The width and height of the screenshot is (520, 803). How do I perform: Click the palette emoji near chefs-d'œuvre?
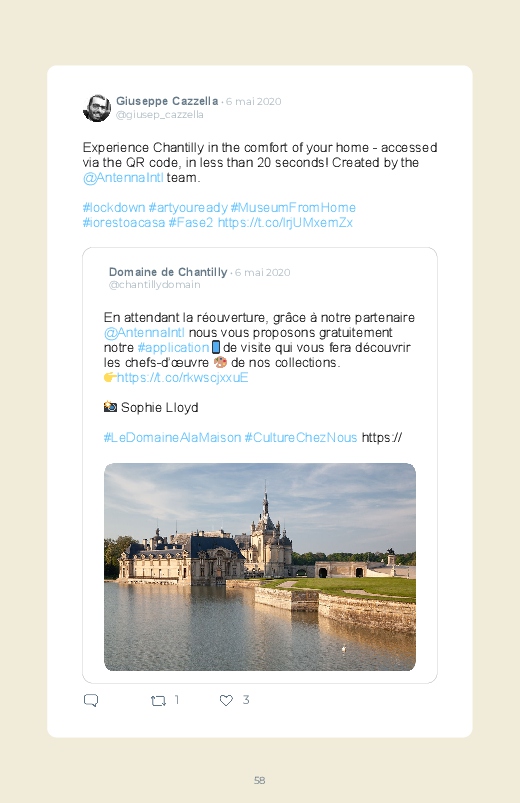point(220,363)
